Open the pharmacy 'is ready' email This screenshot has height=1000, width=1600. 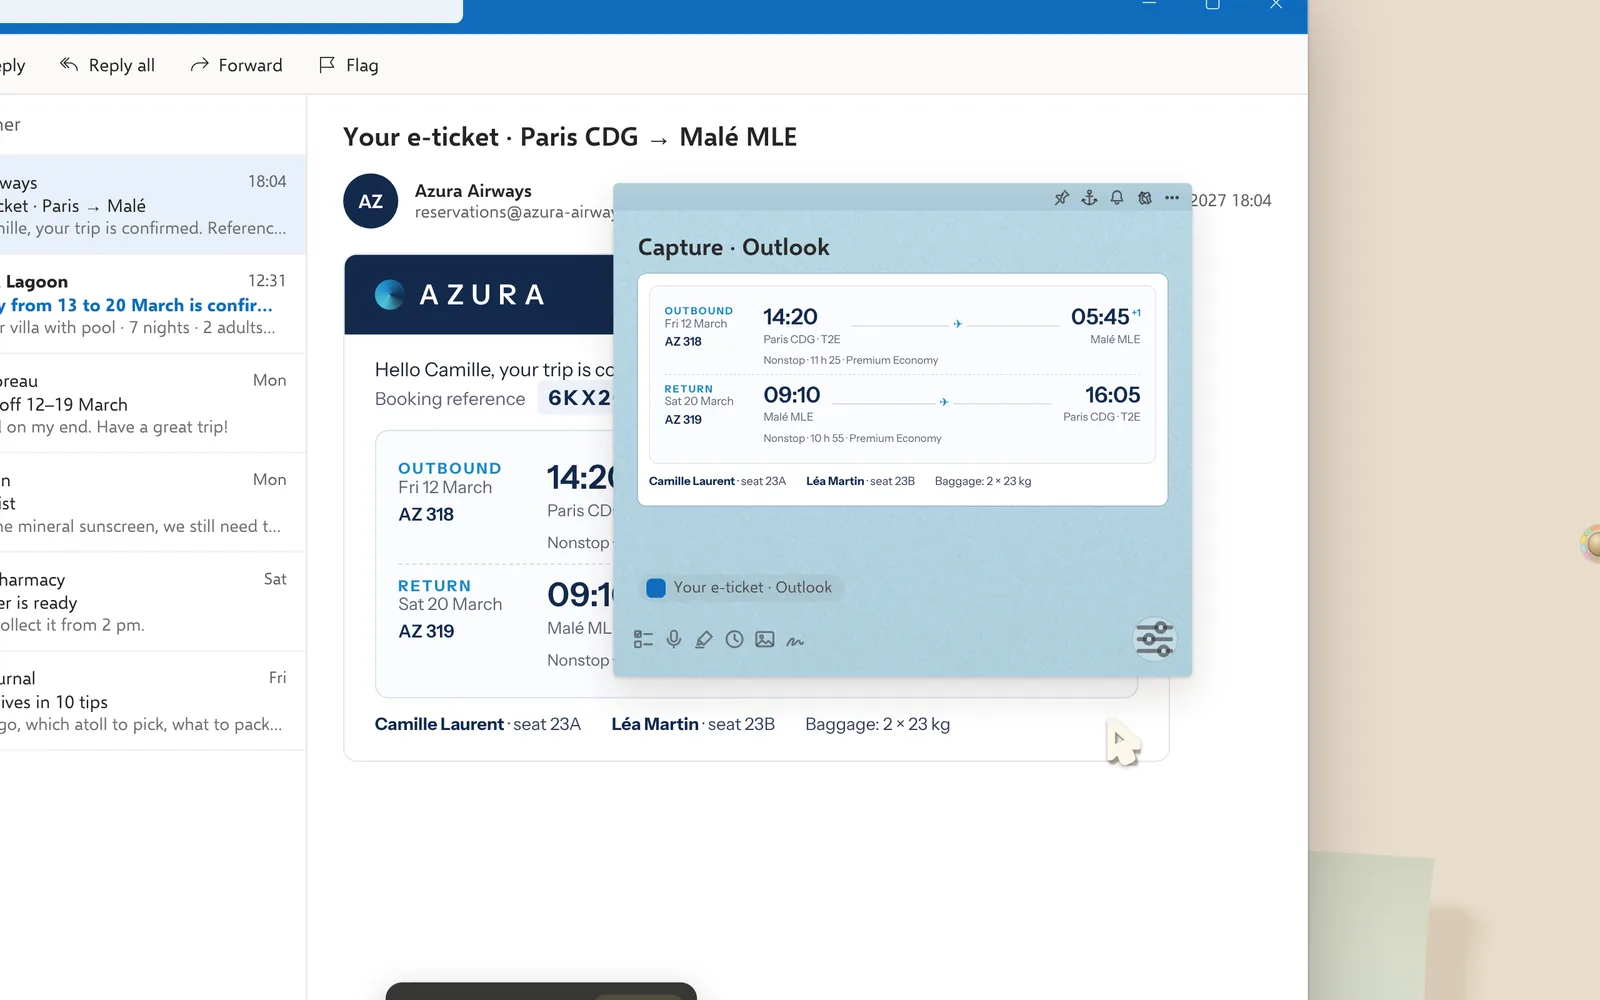pyautogui.click(x=153, y=602)
